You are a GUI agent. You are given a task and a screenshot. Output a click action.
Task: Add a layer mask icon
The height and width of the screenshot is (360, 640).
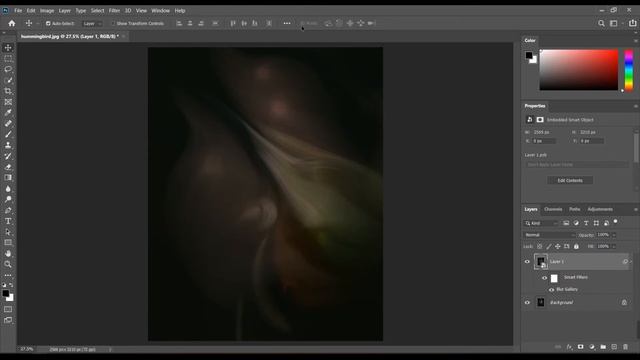tap(580, 347)
